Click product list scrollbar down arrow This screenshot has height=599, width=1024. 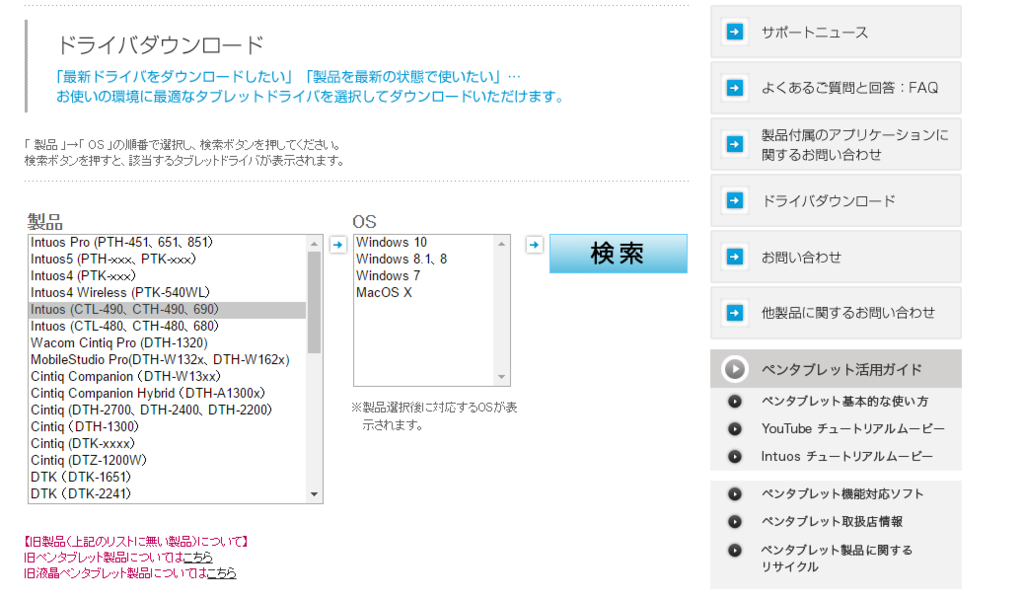[314, 494]
